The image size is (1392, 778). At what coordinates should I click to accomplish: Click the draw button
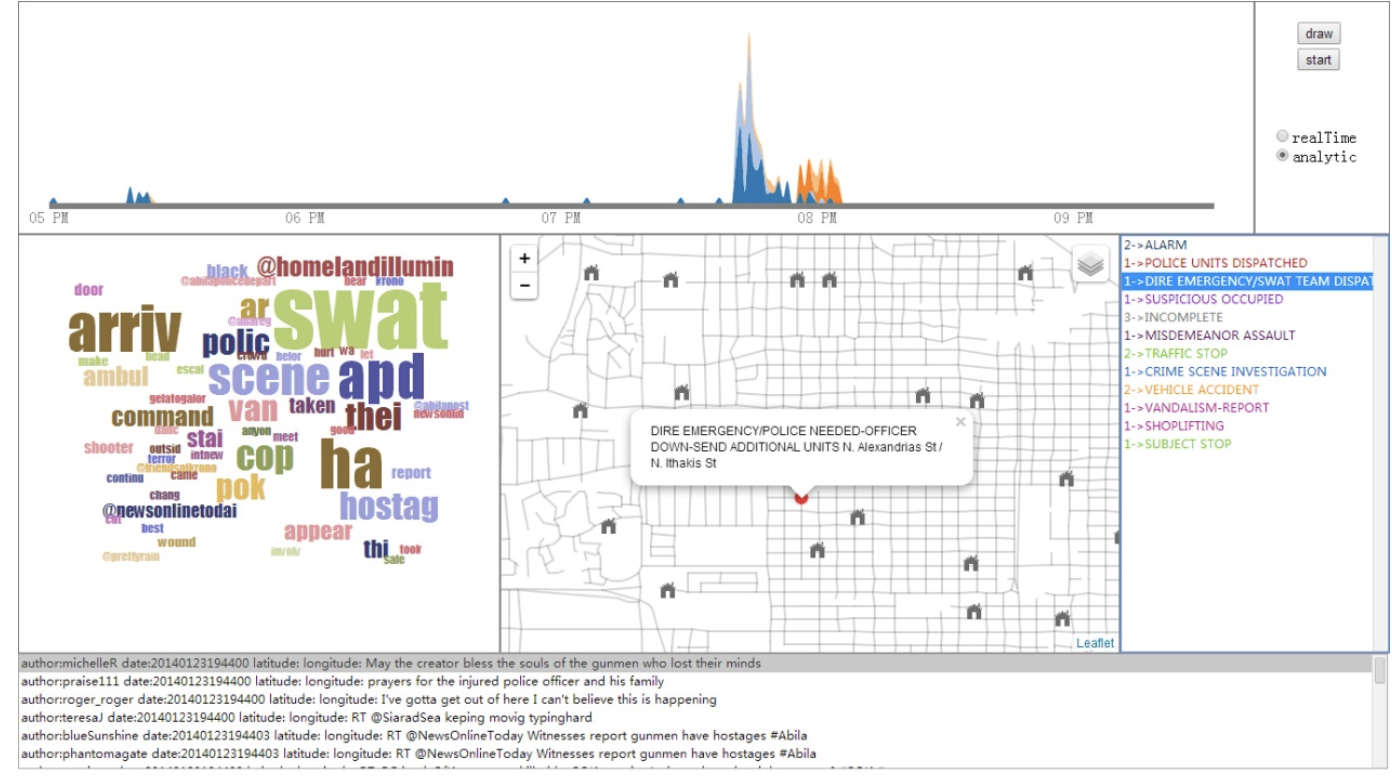click(1319, 33)
